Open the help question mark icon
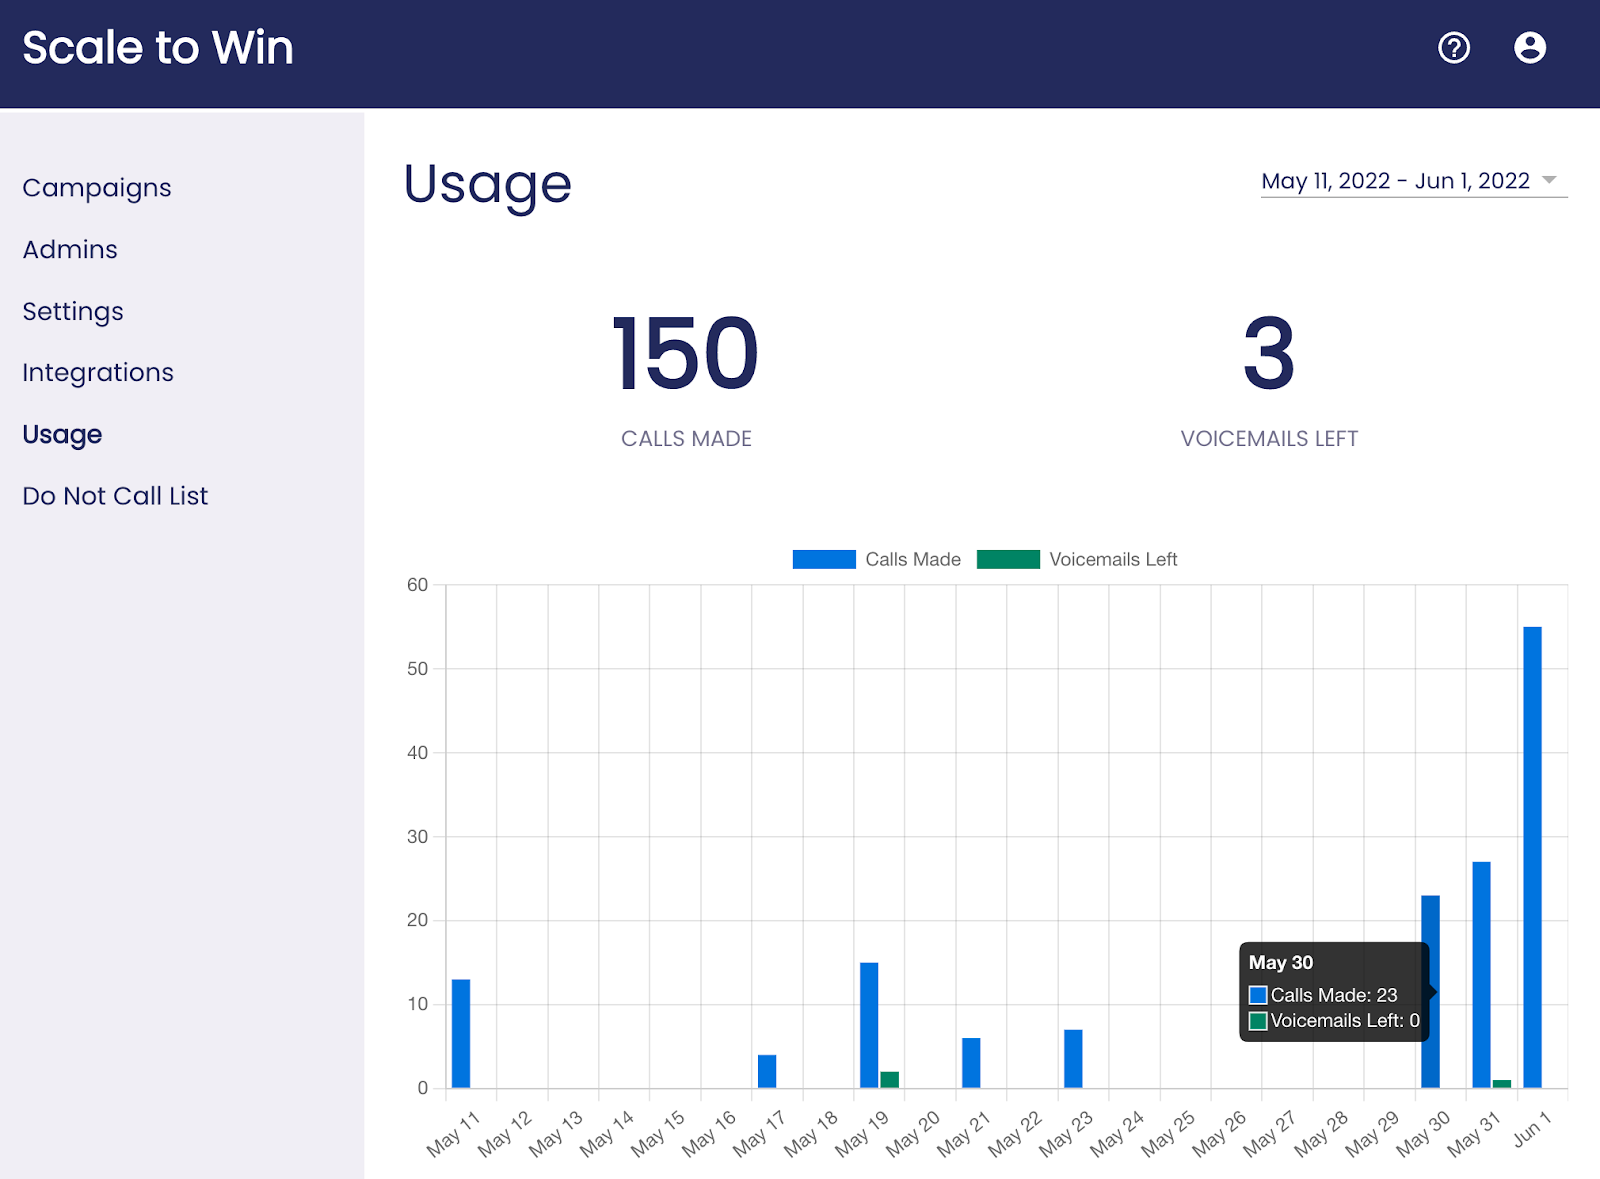 tap(1454, 47)
